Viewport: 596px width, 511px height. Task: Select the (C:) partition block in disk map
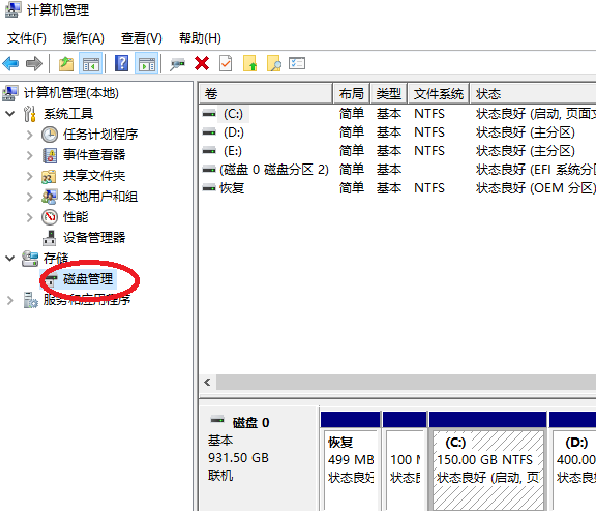coord(488,470)
